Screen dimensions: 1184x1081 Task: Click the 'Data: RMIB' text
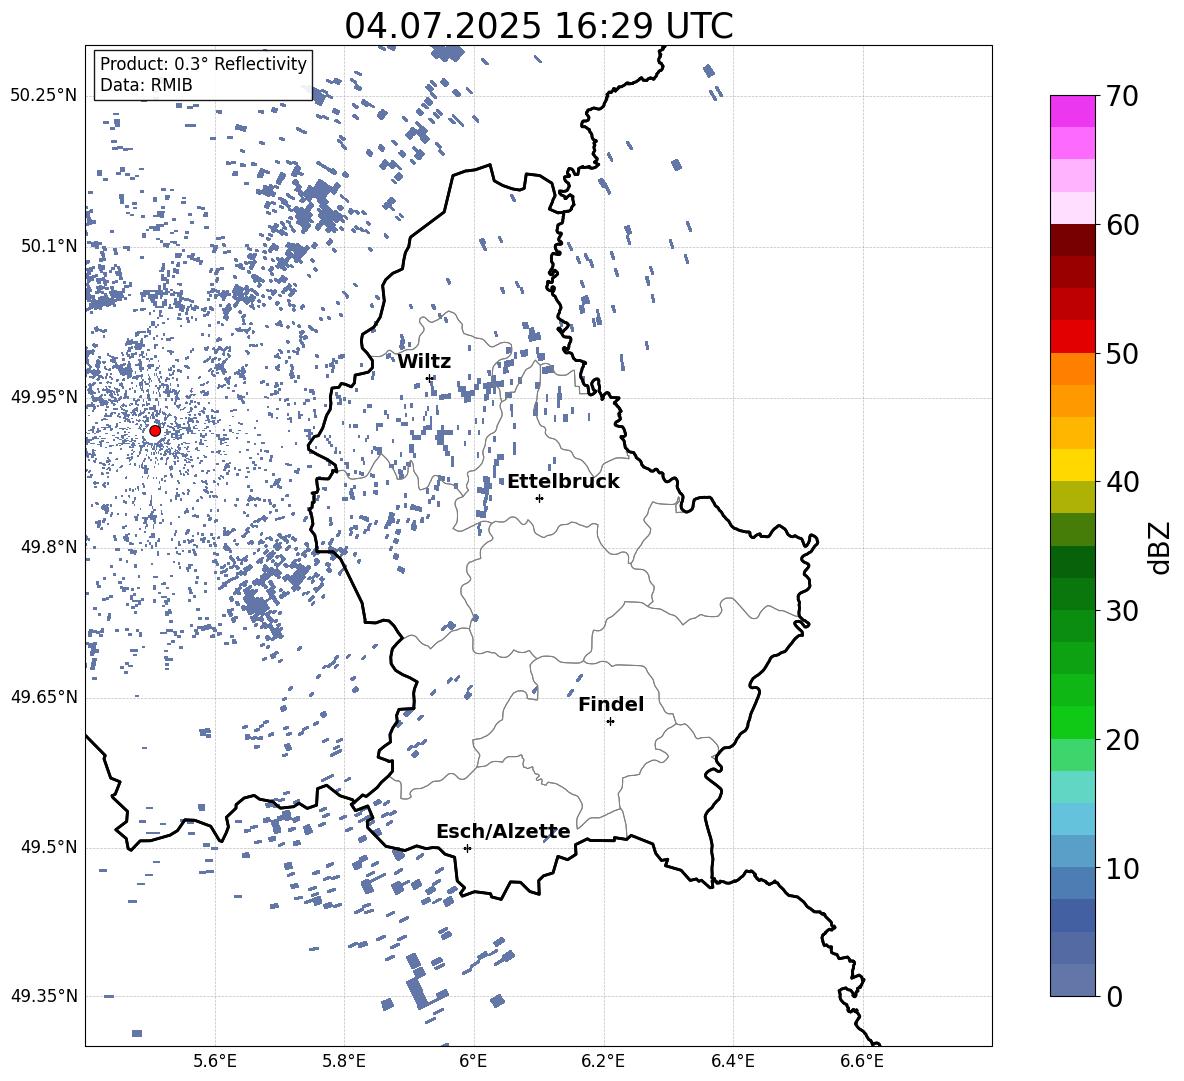(x=146, y=85)
